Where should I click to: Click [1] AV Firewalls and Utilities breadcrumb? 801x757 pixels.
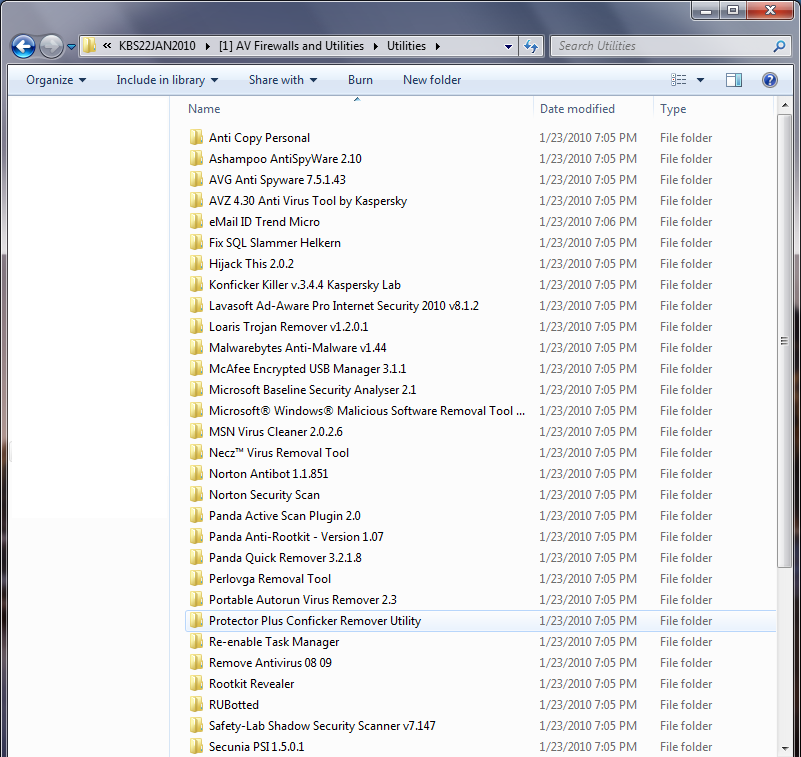click(291, 46)
